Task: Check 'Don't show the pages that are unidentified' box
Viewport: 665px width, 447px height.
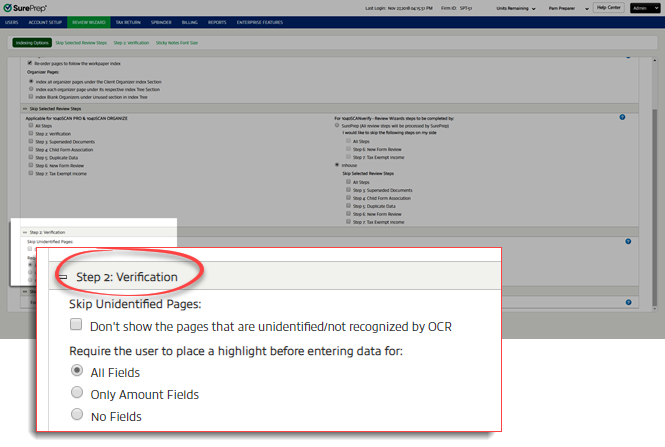Action: 76,326
